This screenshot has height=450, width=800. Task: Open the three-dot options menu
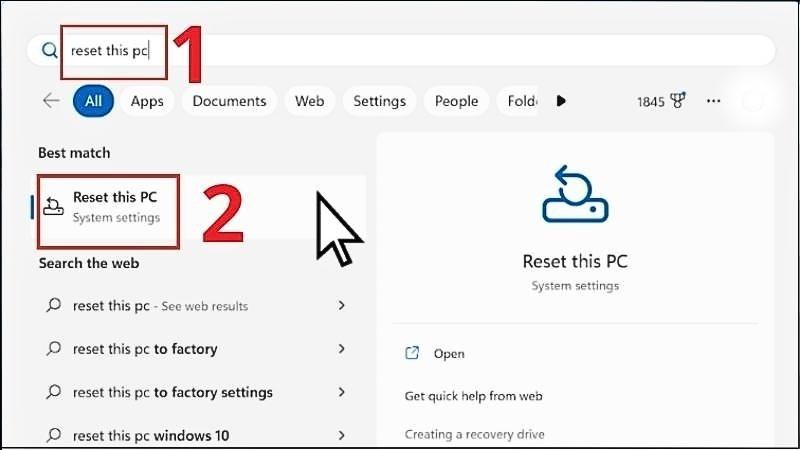[713, 101]
